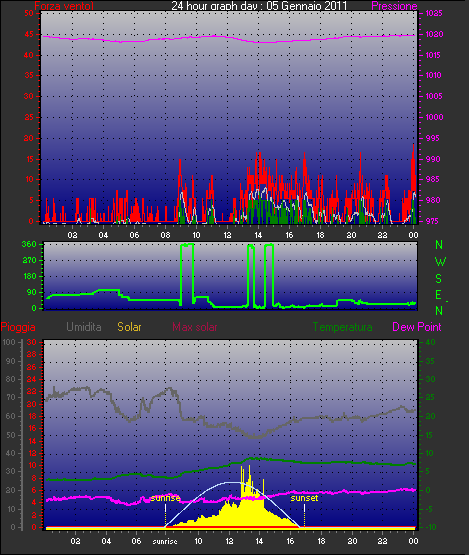Viewport: 469px width, 555px height.
Task: Click humidity axis value '100'
Action: click(9, 342)
